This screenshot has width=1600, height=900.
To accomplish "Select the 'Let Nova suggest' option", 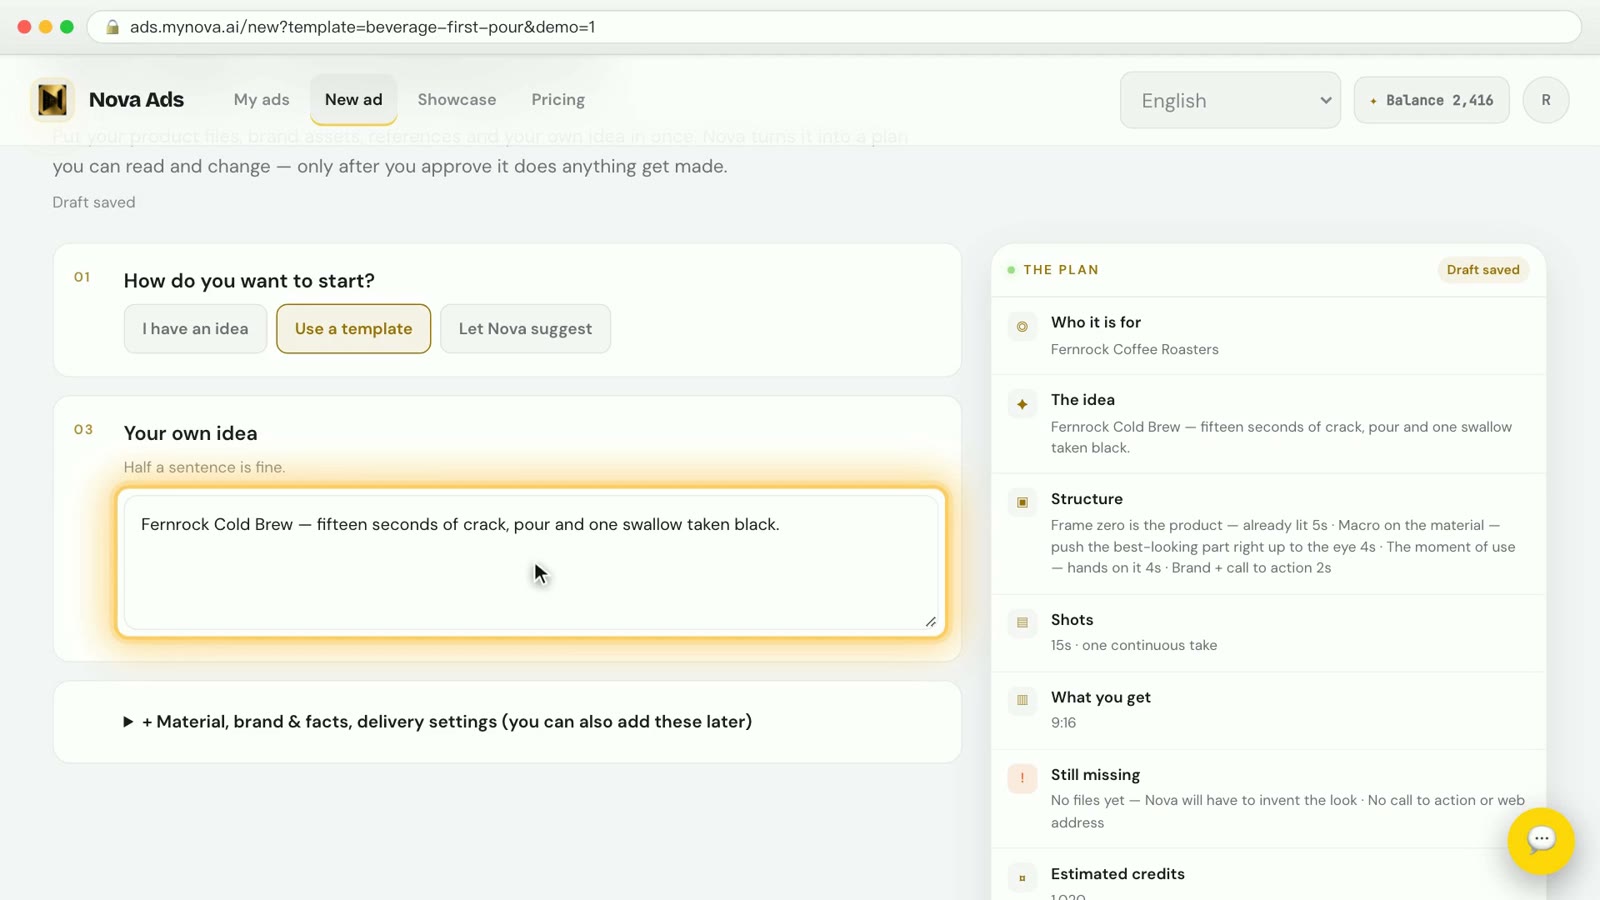I will tap(525, 329).
